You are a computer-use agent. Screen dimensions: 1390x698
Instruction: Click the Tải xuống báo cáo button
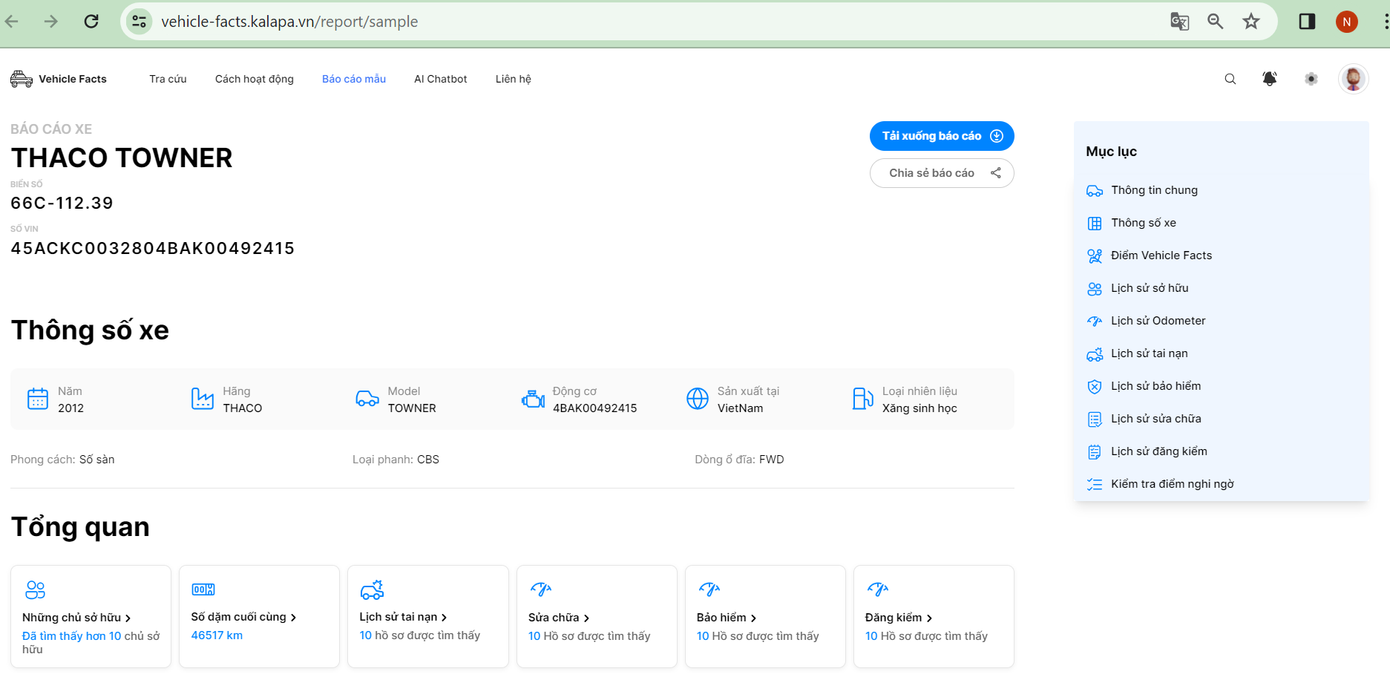941,136
